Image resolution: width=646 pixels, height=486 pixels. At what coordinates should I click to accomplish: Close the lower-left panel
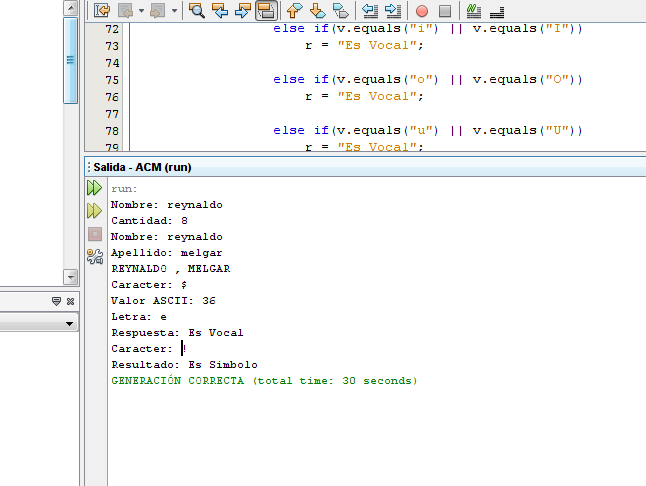(x=70, y=301)
